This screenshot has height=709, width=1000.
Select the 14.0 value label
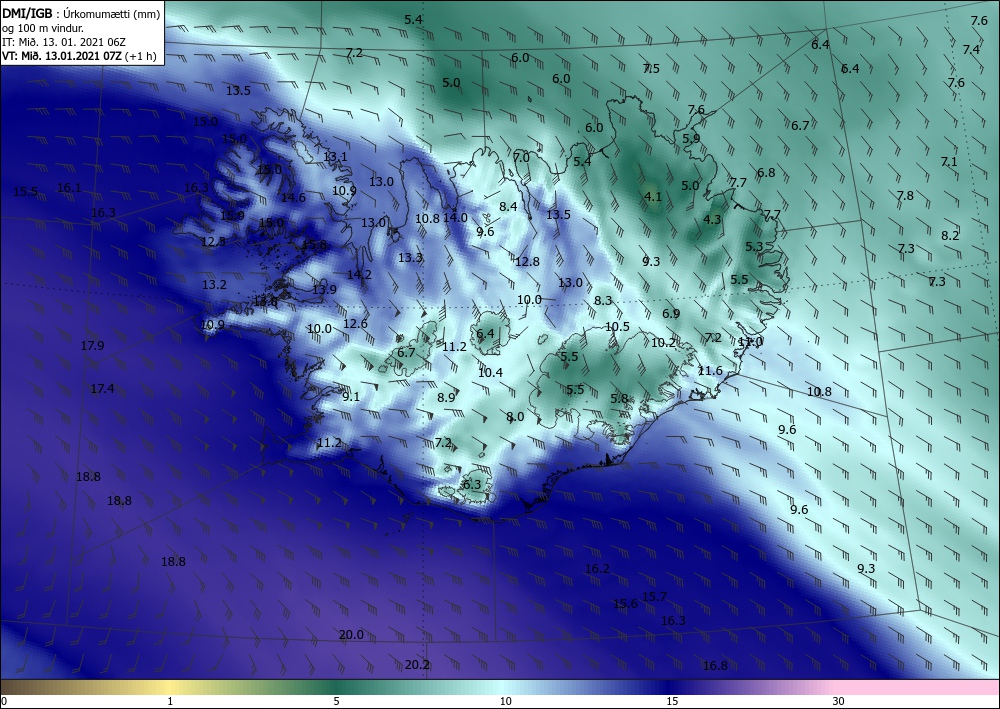(455, 217)
